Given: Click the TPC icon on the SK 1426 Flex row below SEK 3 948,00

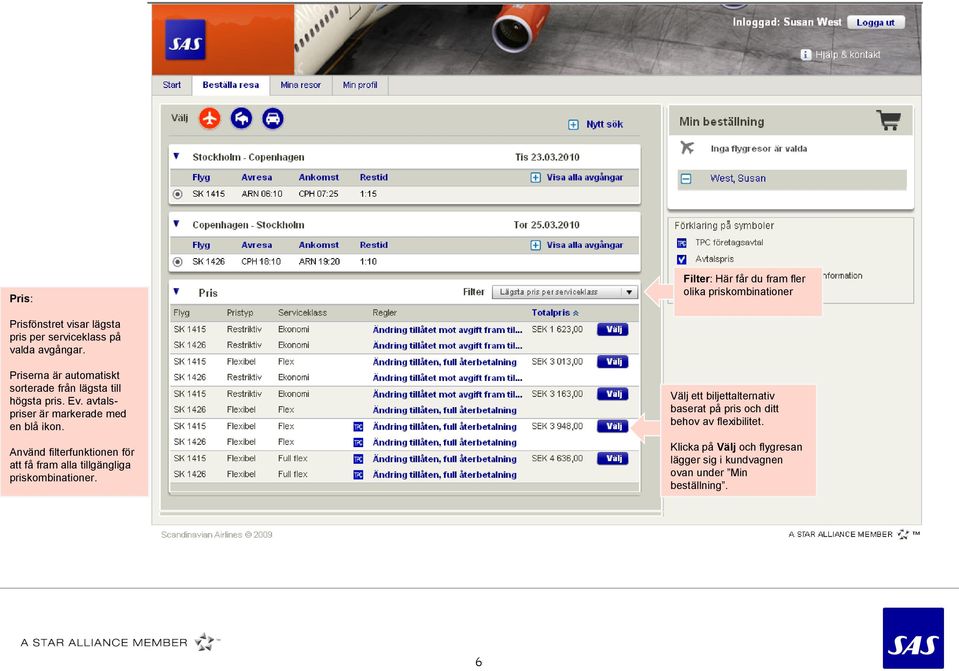Looking at the screenshot, I should [358, 442].
